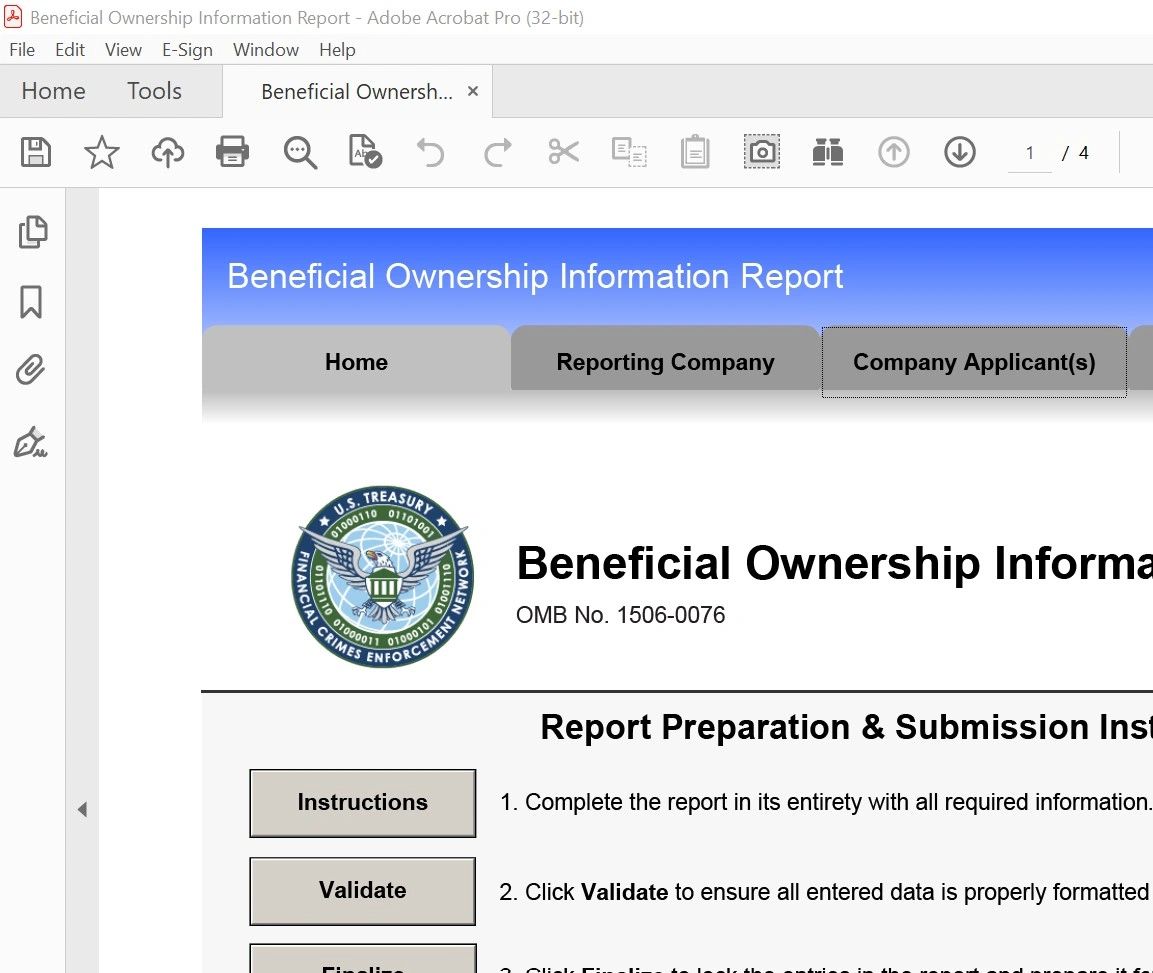Click the large Beneficial Ownership Informa heading
Image resolution: width=1153 pixels, height=973 pixels.
click(835, 563)
